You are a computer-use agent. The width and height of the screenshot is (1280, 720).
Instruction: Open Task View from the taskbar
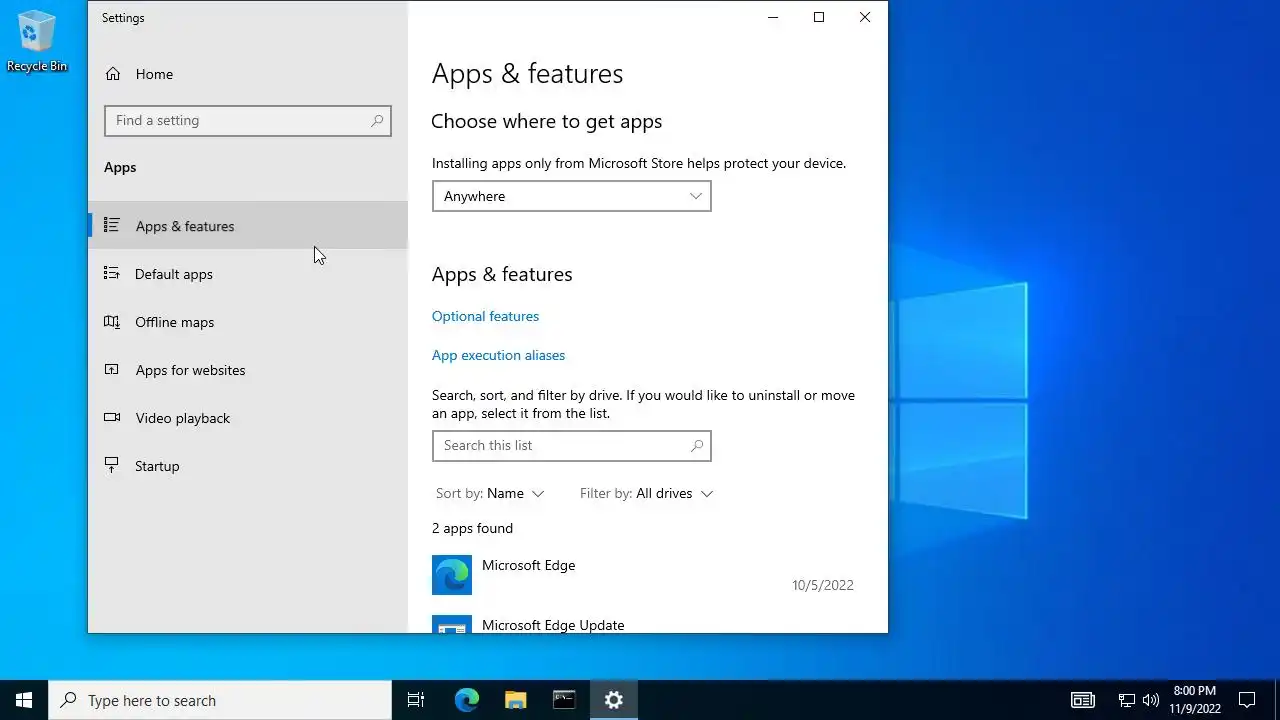[416, 700]
